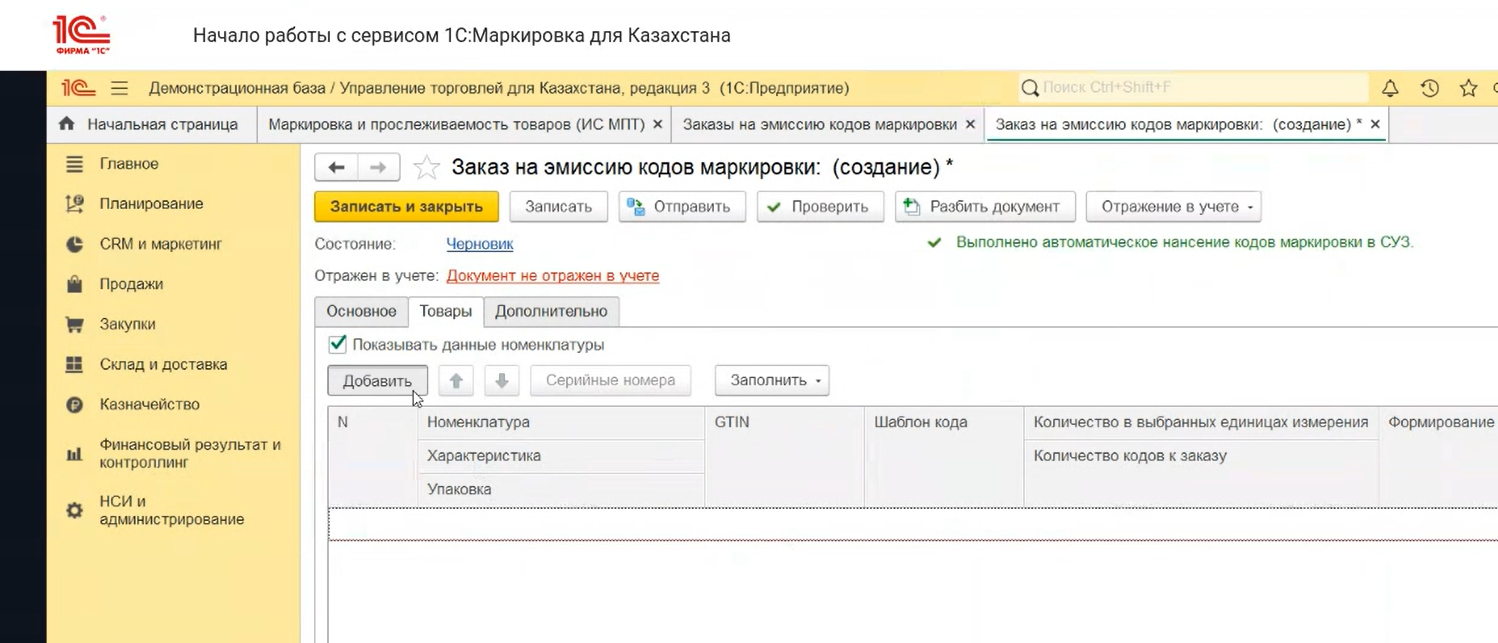Move row up with arrow button
The image size is (1498, 643).
tap(456, 380)
